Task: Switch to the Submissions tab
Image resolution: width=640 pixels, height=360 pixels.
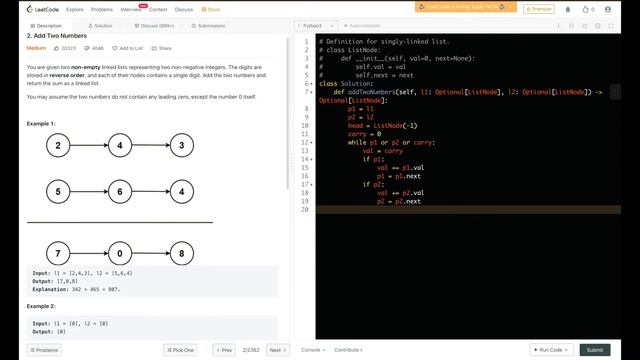Action: [208, 26]
